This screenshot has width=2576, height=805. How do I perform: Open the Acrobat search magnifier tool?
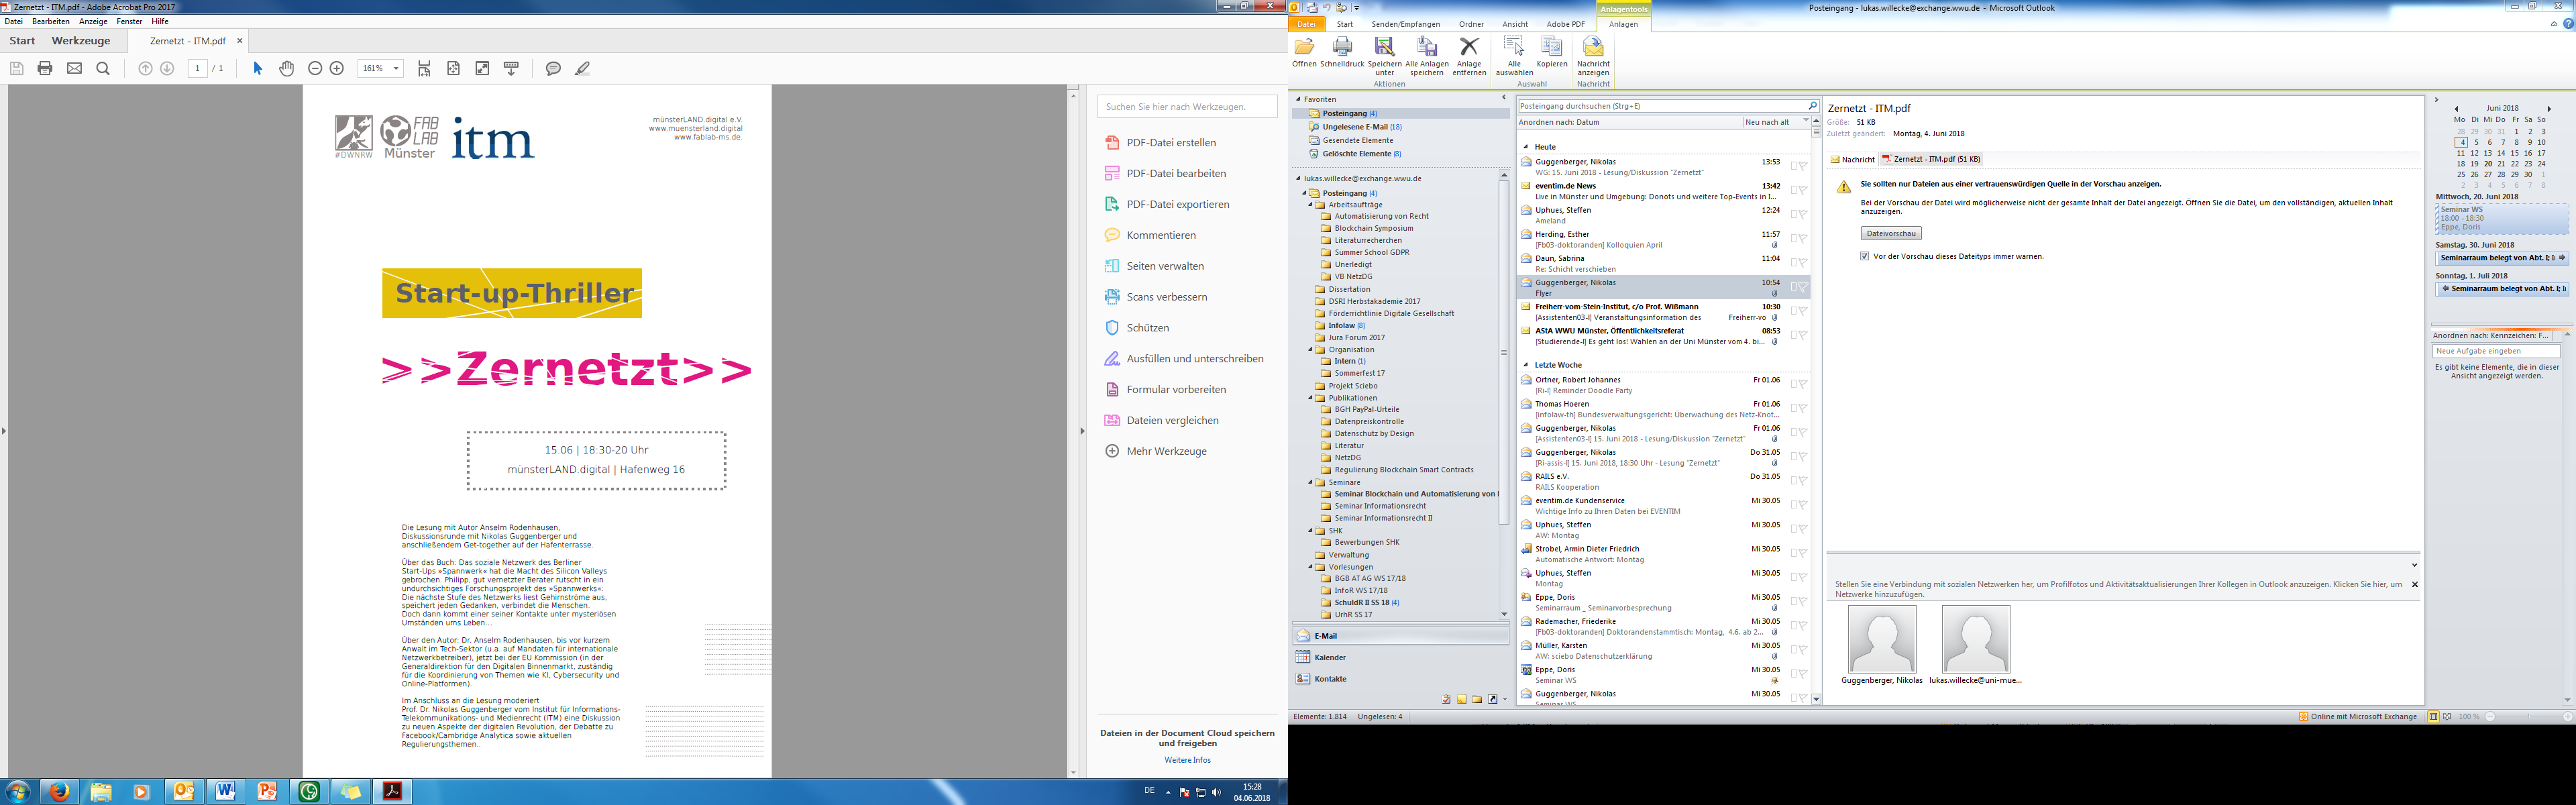pos(103,68)
